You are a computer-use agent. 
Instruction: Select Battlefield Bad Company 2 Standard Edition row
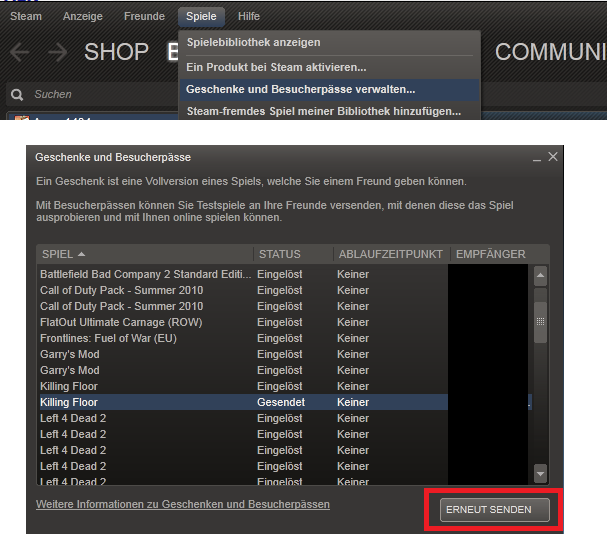point(284,274)
